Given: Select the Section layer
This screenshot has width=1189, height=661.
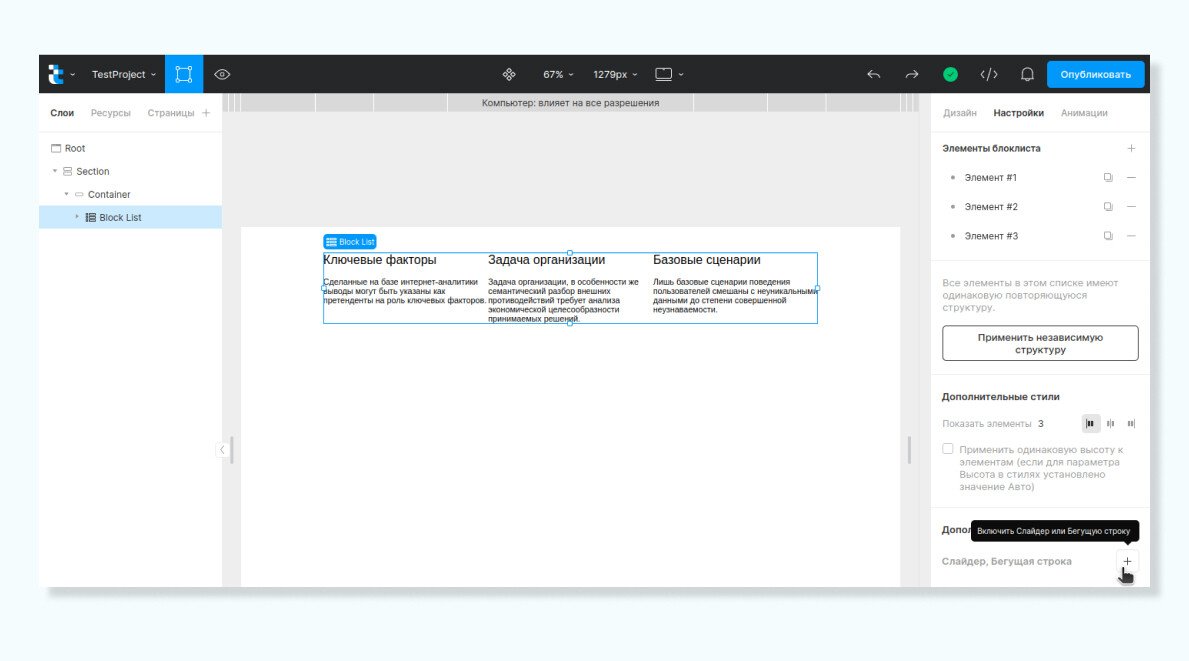Looking at the screenshot, I should [93, 171].
